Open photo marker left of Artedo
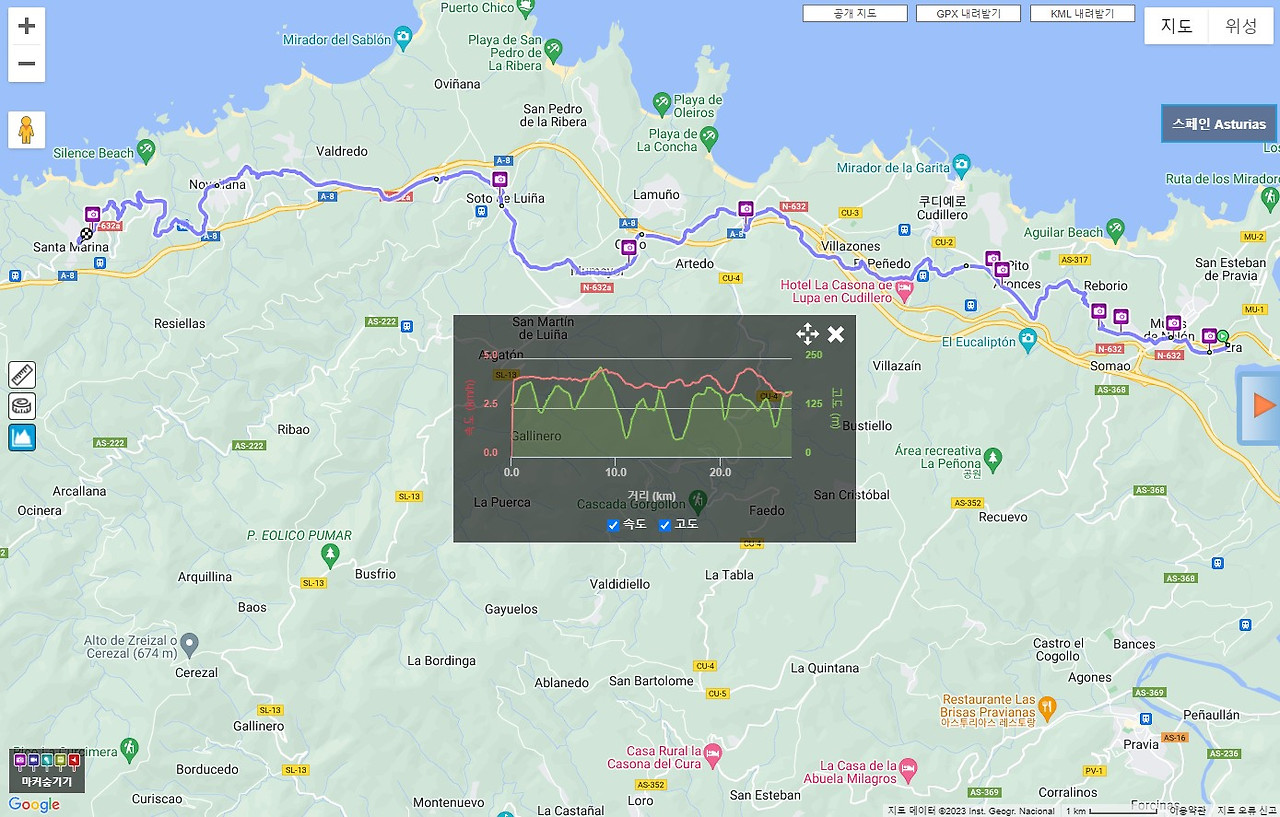 tap(629, 247)
